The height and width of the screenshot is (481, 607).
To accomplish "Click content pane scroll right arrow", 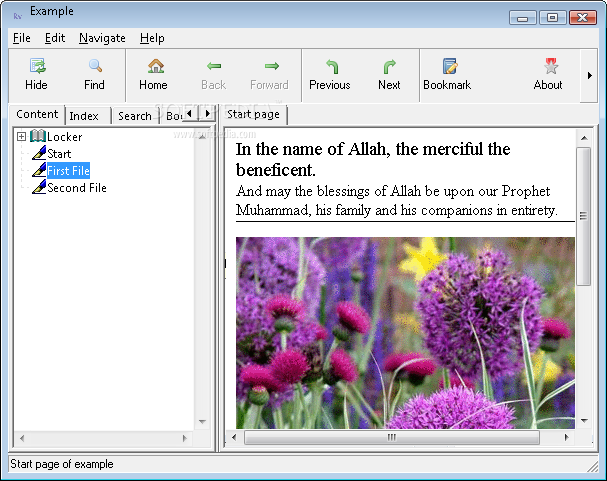I will (566, 437).
